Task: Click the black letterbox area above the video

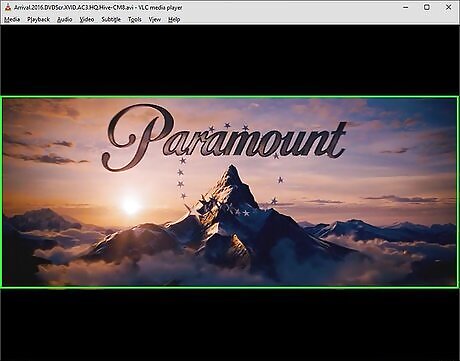Action: tap(230, 61)
